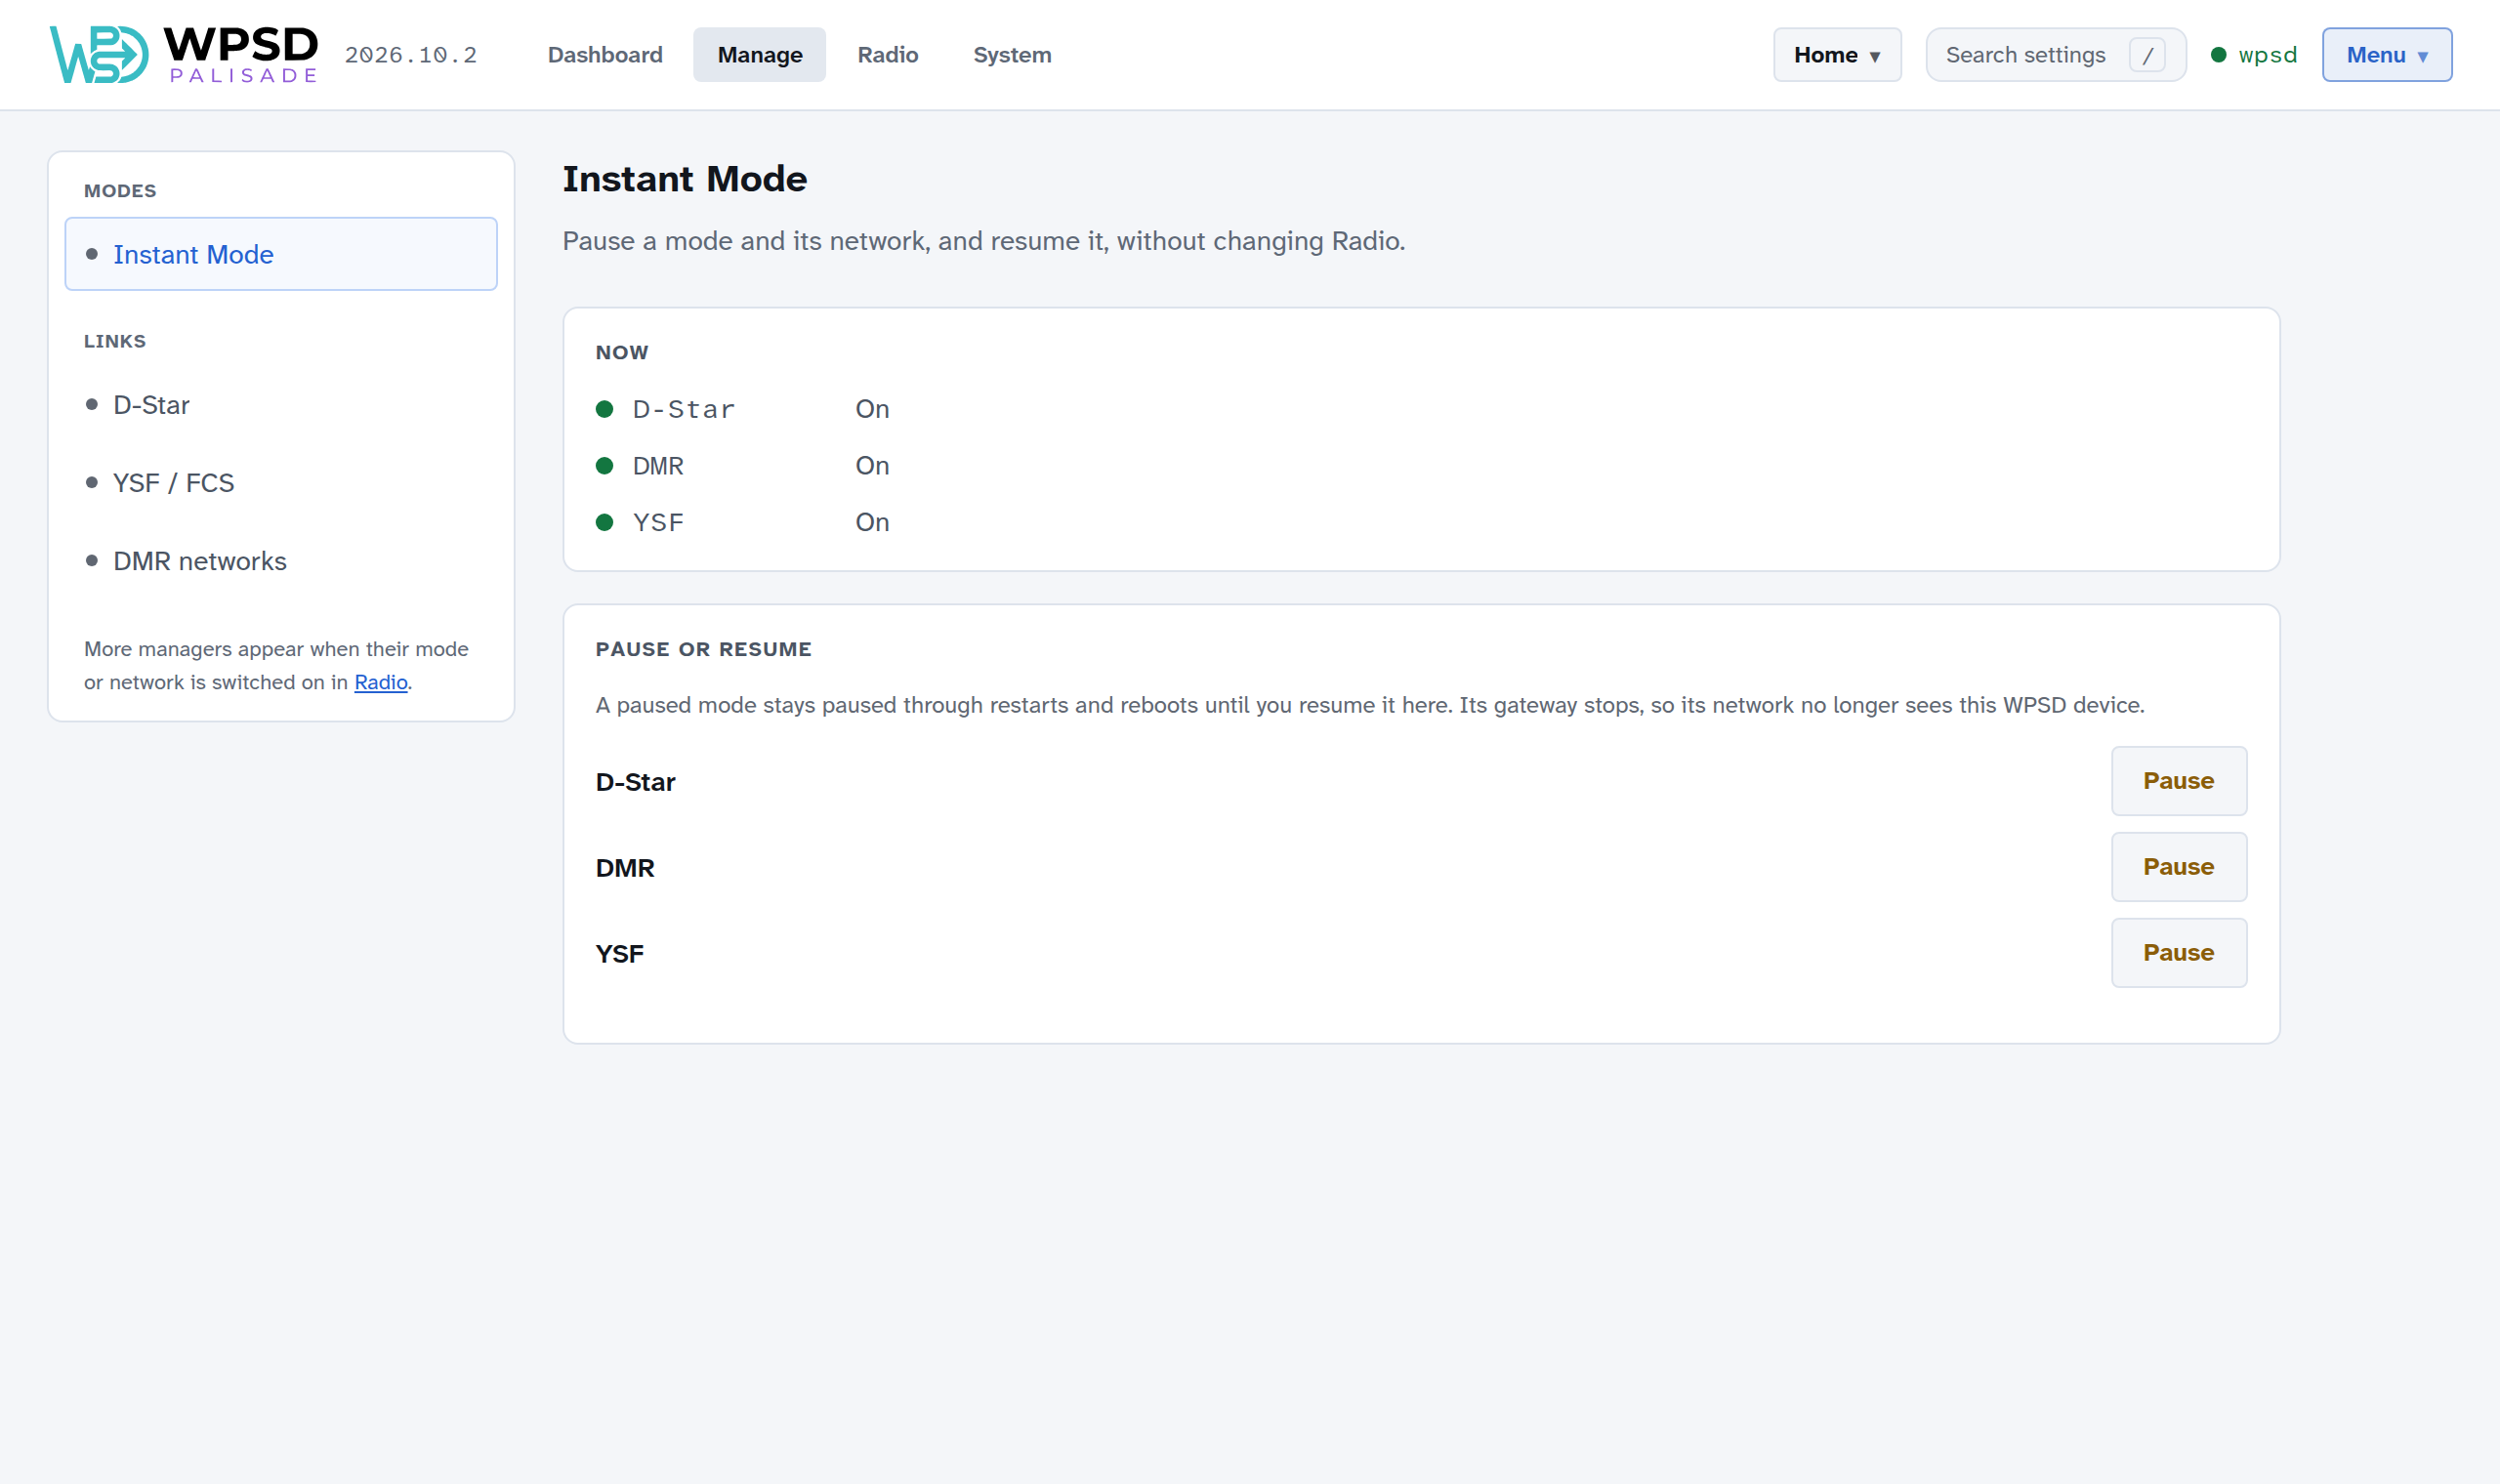Click the wpsd host status indicator

(2254, 55)
